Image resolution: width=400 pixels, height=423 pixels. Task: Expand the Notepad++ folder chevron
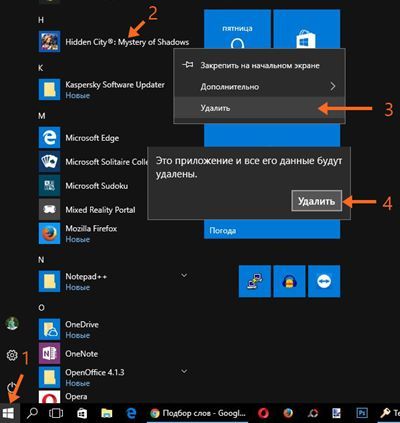(x=184, y=275)
